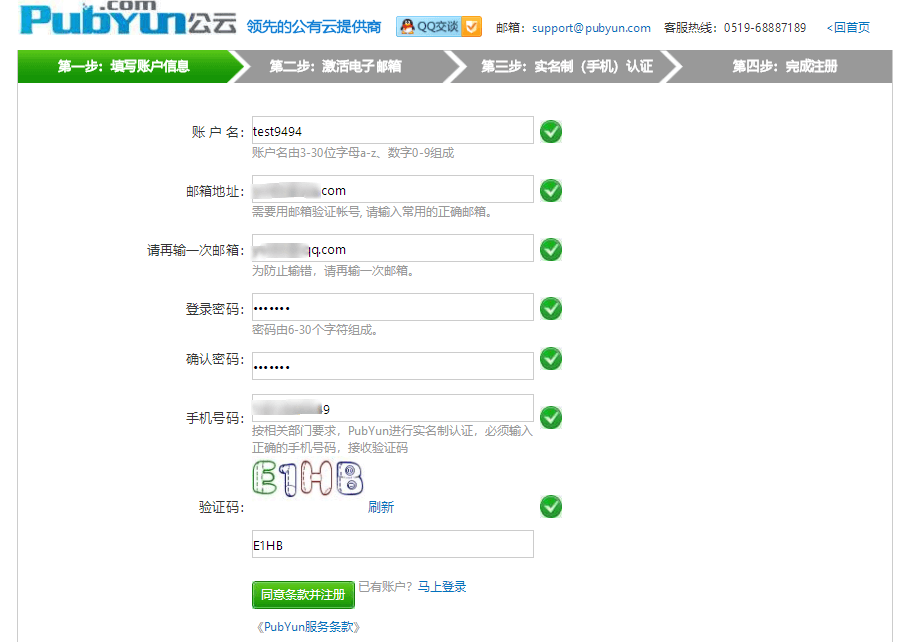Viewport: 901px width, 642px height.
Task: Open QQ交谈 chat icon
Action: [439, 26]
